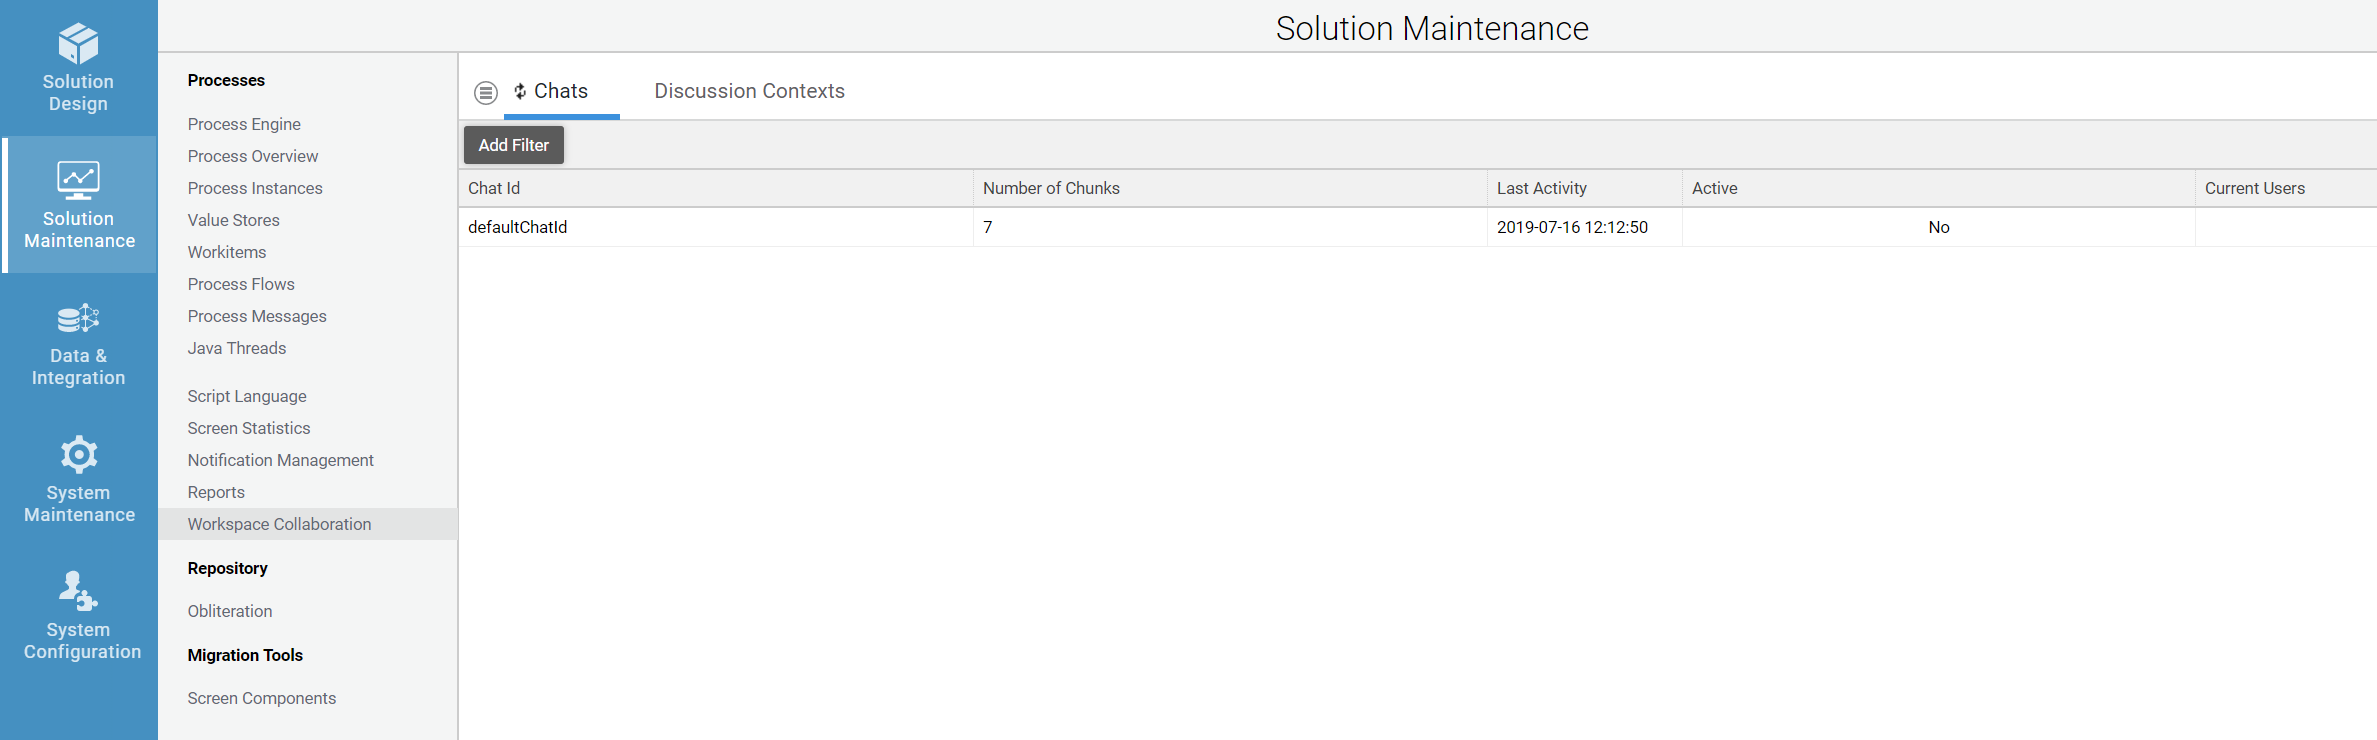Open the Data & Integration icon

pos(78,319)
